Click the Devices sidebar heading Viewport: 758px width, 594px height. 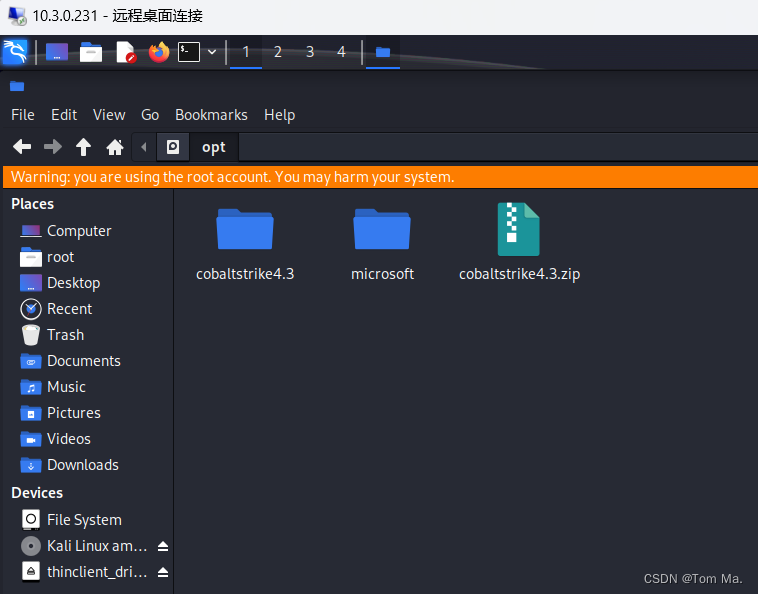(x=37, y=493)
